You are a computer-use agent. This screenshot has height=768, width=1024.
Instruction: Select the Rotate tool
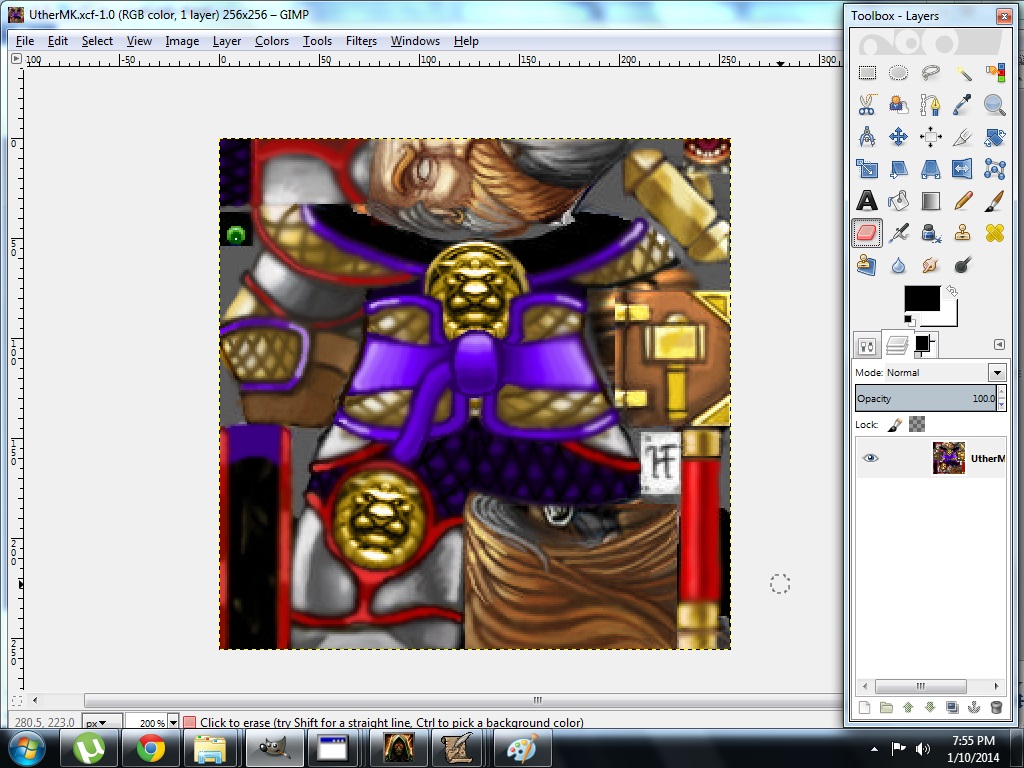(995, 136)
